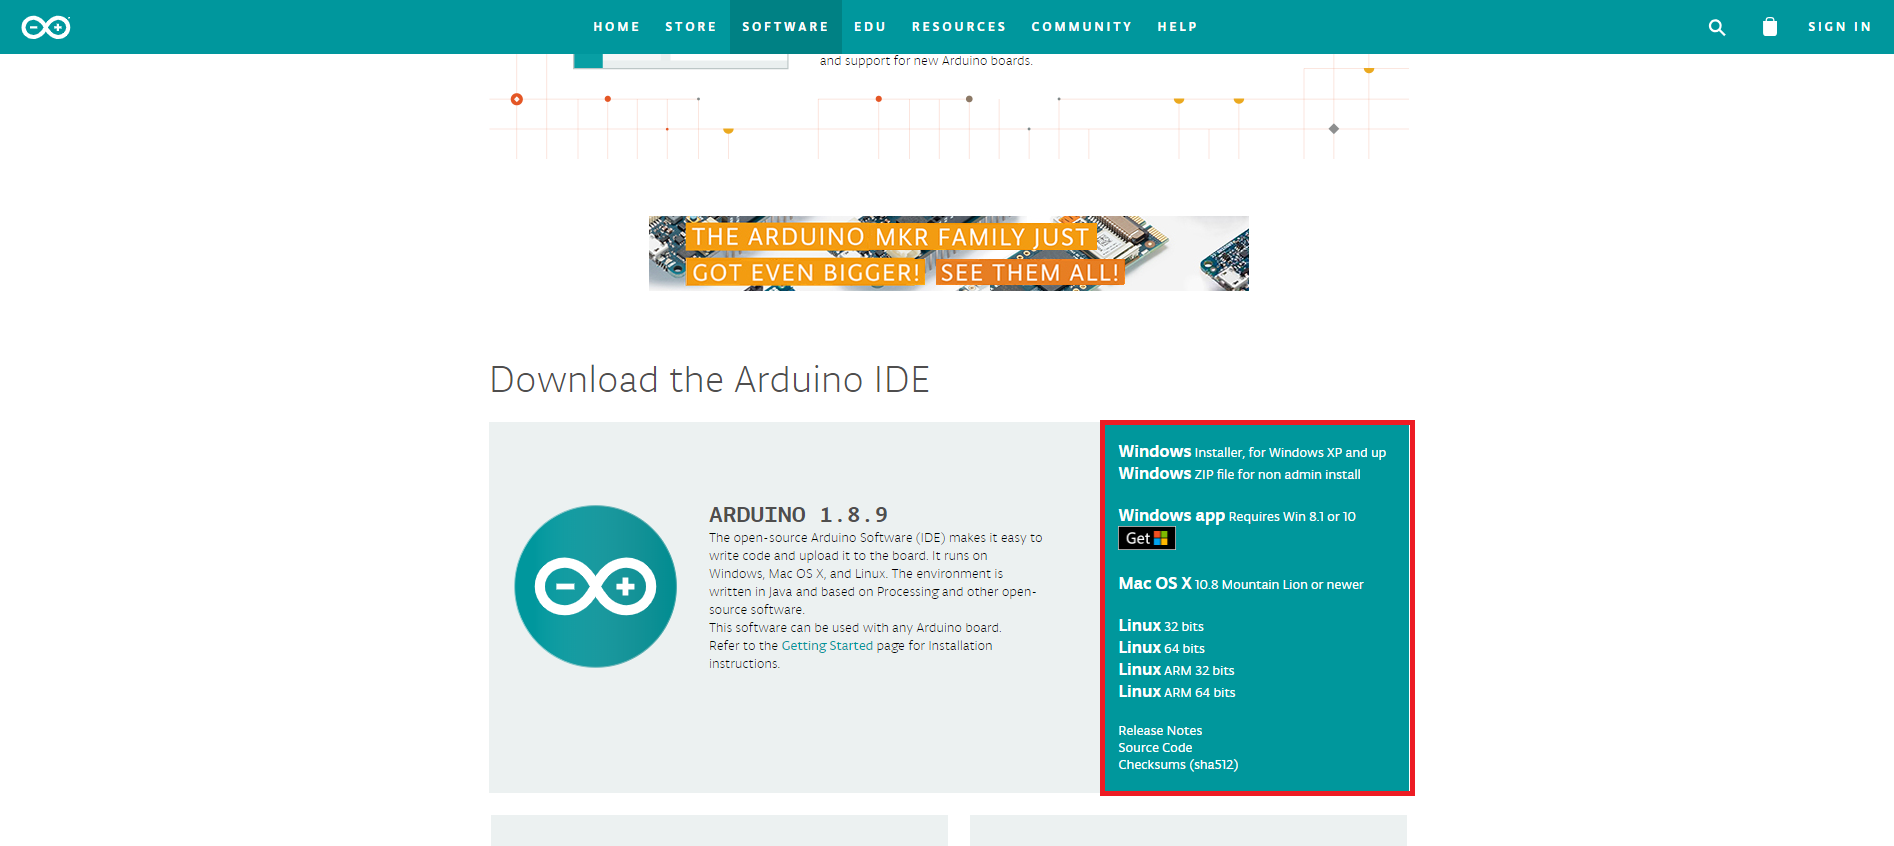Click the large Arduino IDE circle logo

coord(596,586)
